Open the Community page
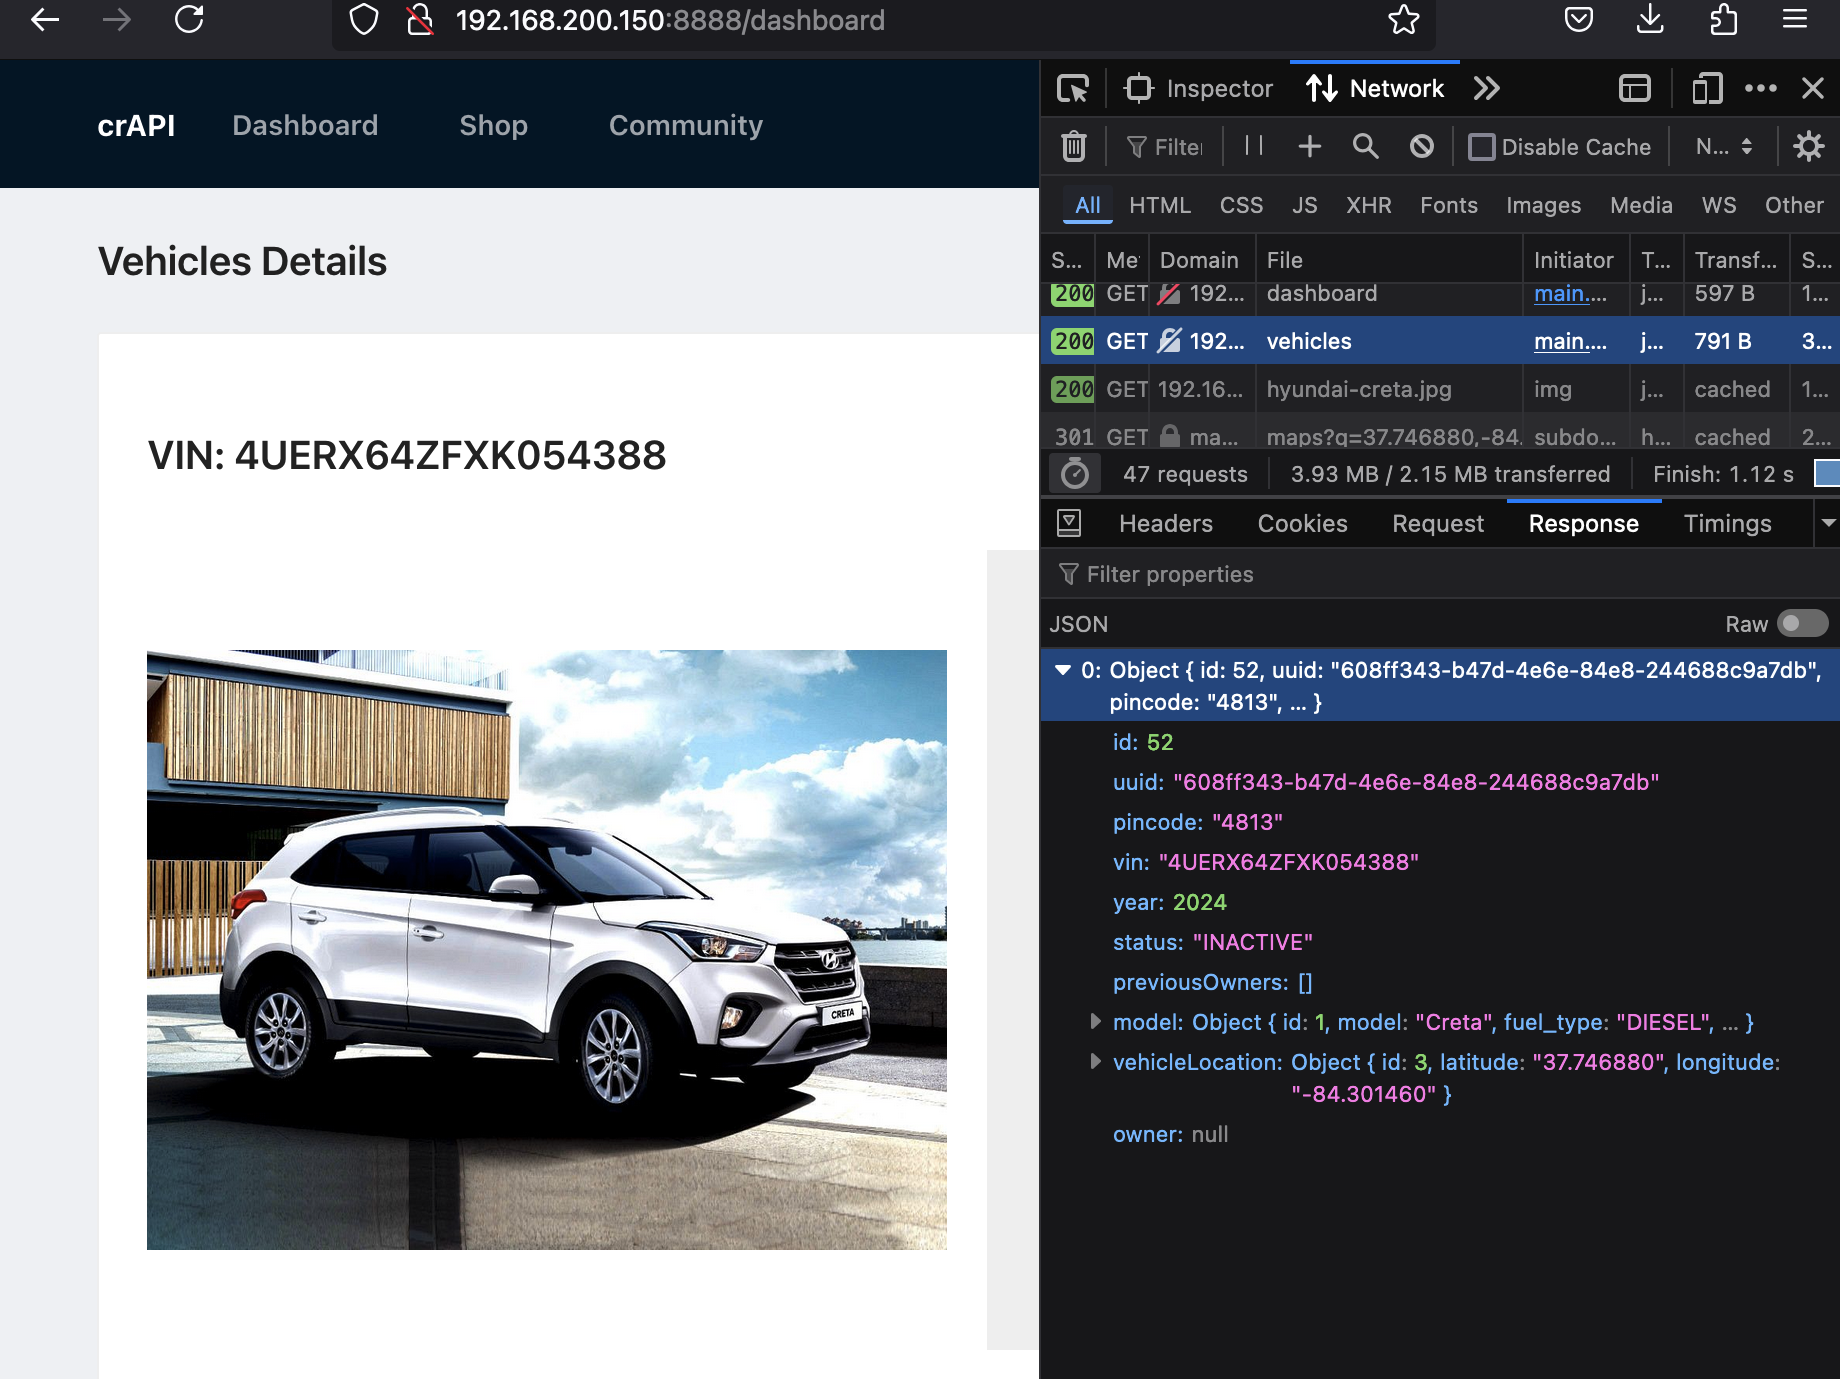The image size is (1840, 1379). 686,125
